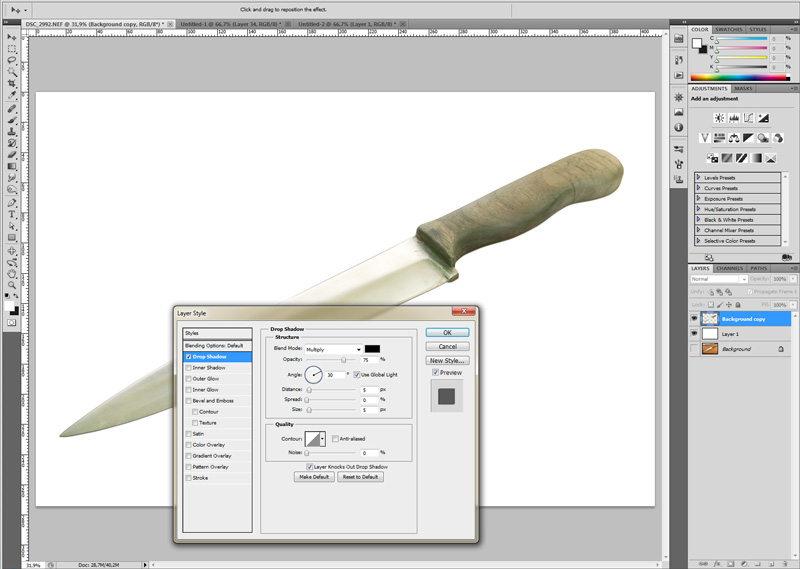This screenshot has width=800, height=569.
Task: Select the Horizontal Type tool
Action: pyautogui.click(x=11, y=214)
